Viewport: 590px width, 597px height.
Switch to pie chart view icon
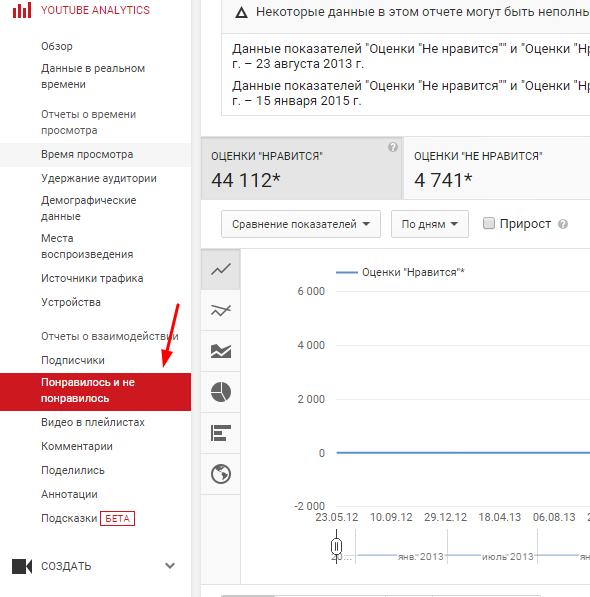tap(221, 392)
